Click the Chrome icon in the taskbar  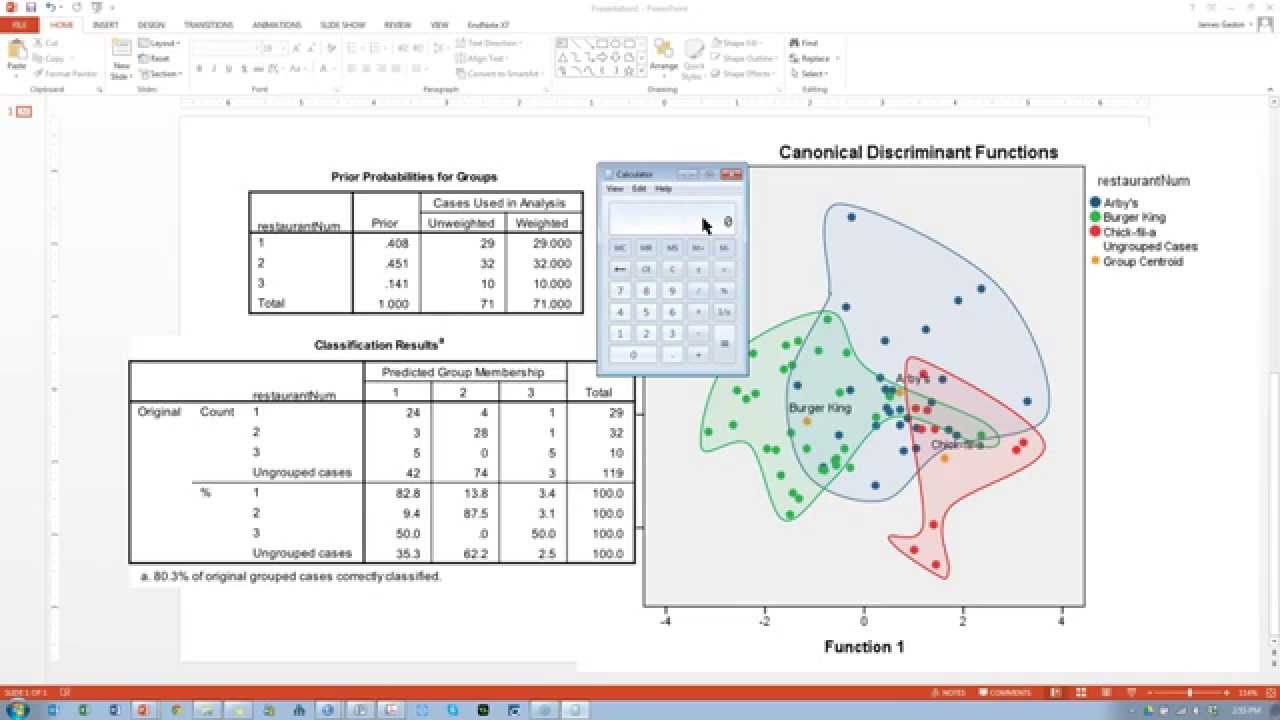point(175,710)
